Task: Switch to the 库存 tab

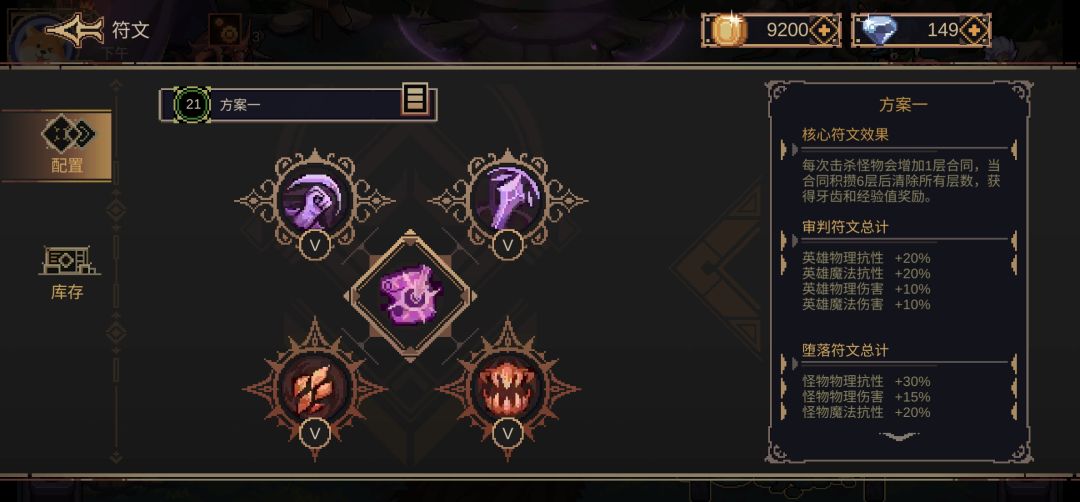Action: [68, 273]
